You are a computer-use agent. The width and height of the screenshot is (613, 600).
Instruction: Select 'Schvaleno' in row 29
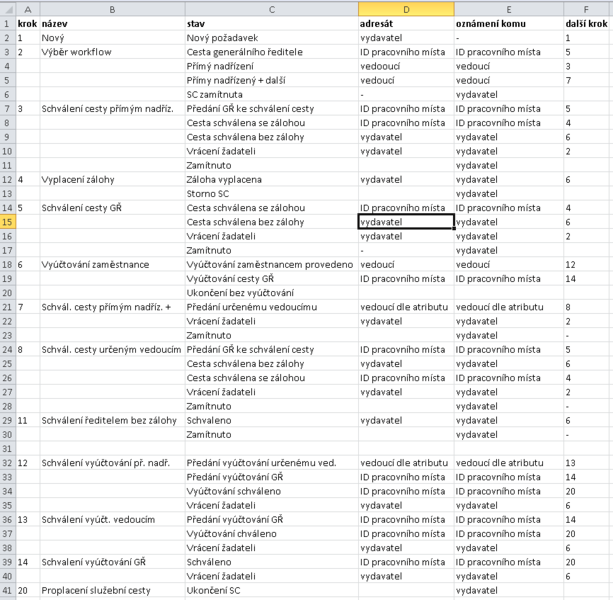pyautogui.click(x=272, y=421)
